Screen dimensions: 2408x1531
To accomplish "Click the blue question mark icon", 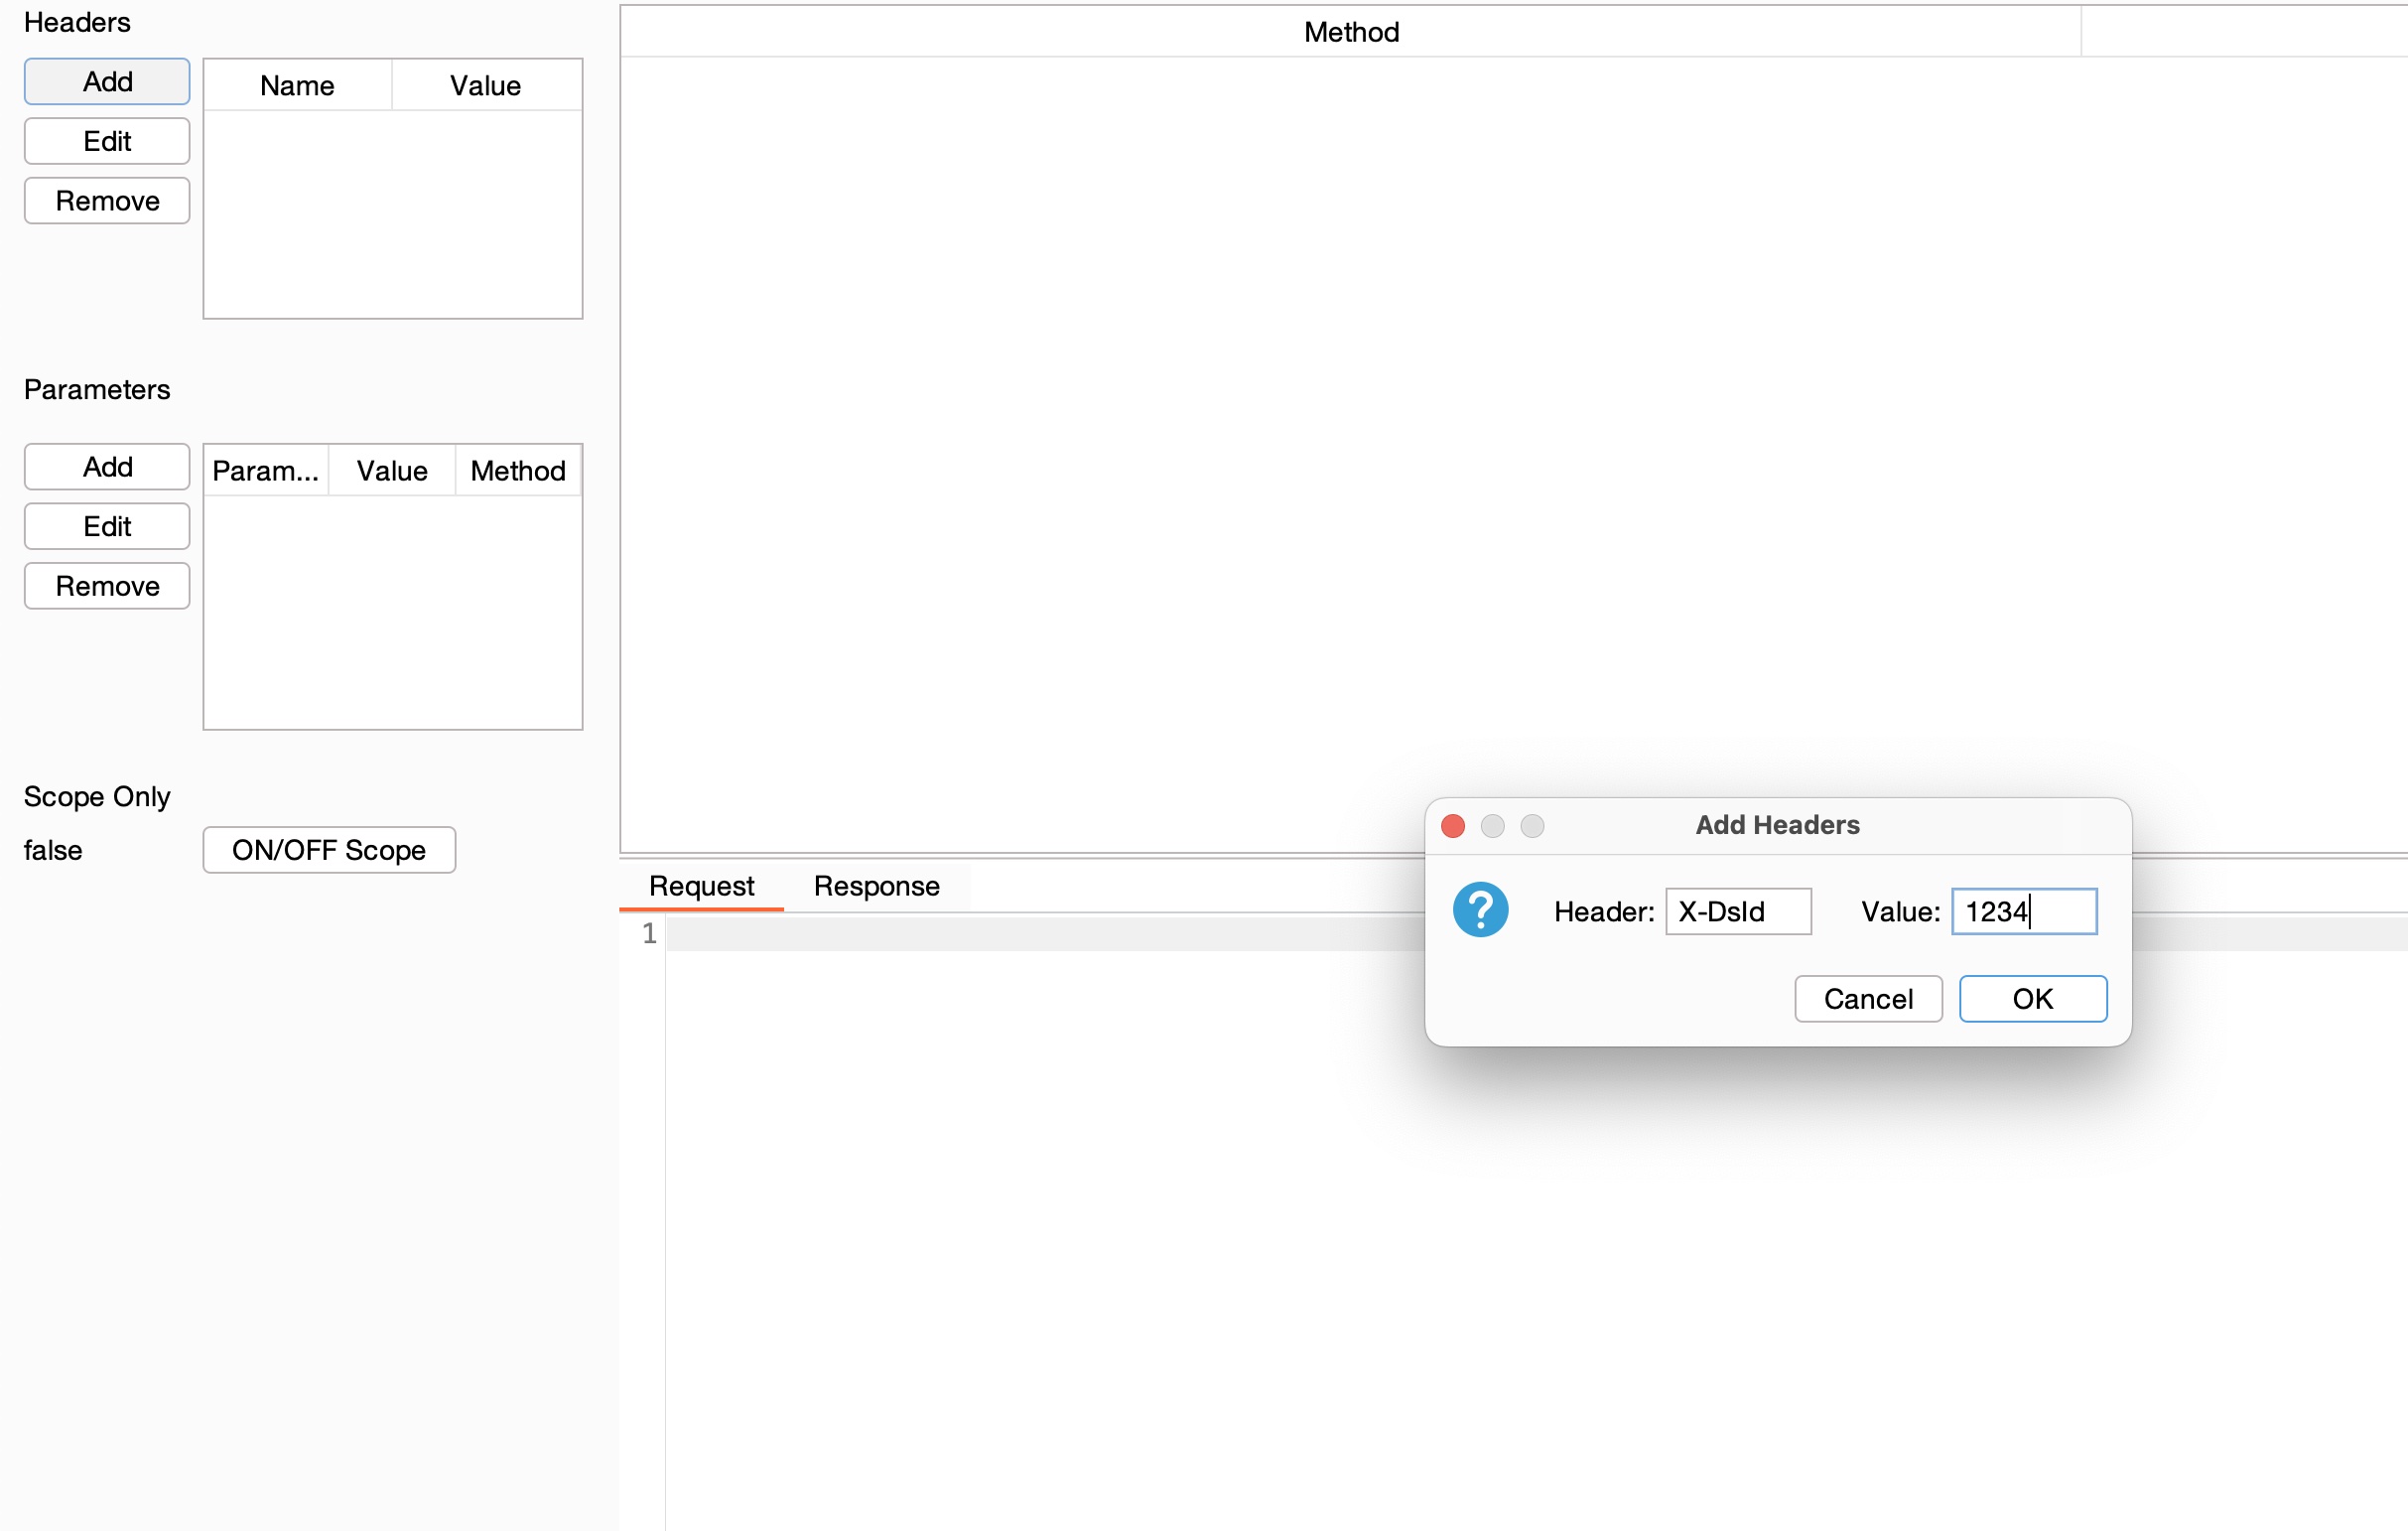I will 1480,910.
